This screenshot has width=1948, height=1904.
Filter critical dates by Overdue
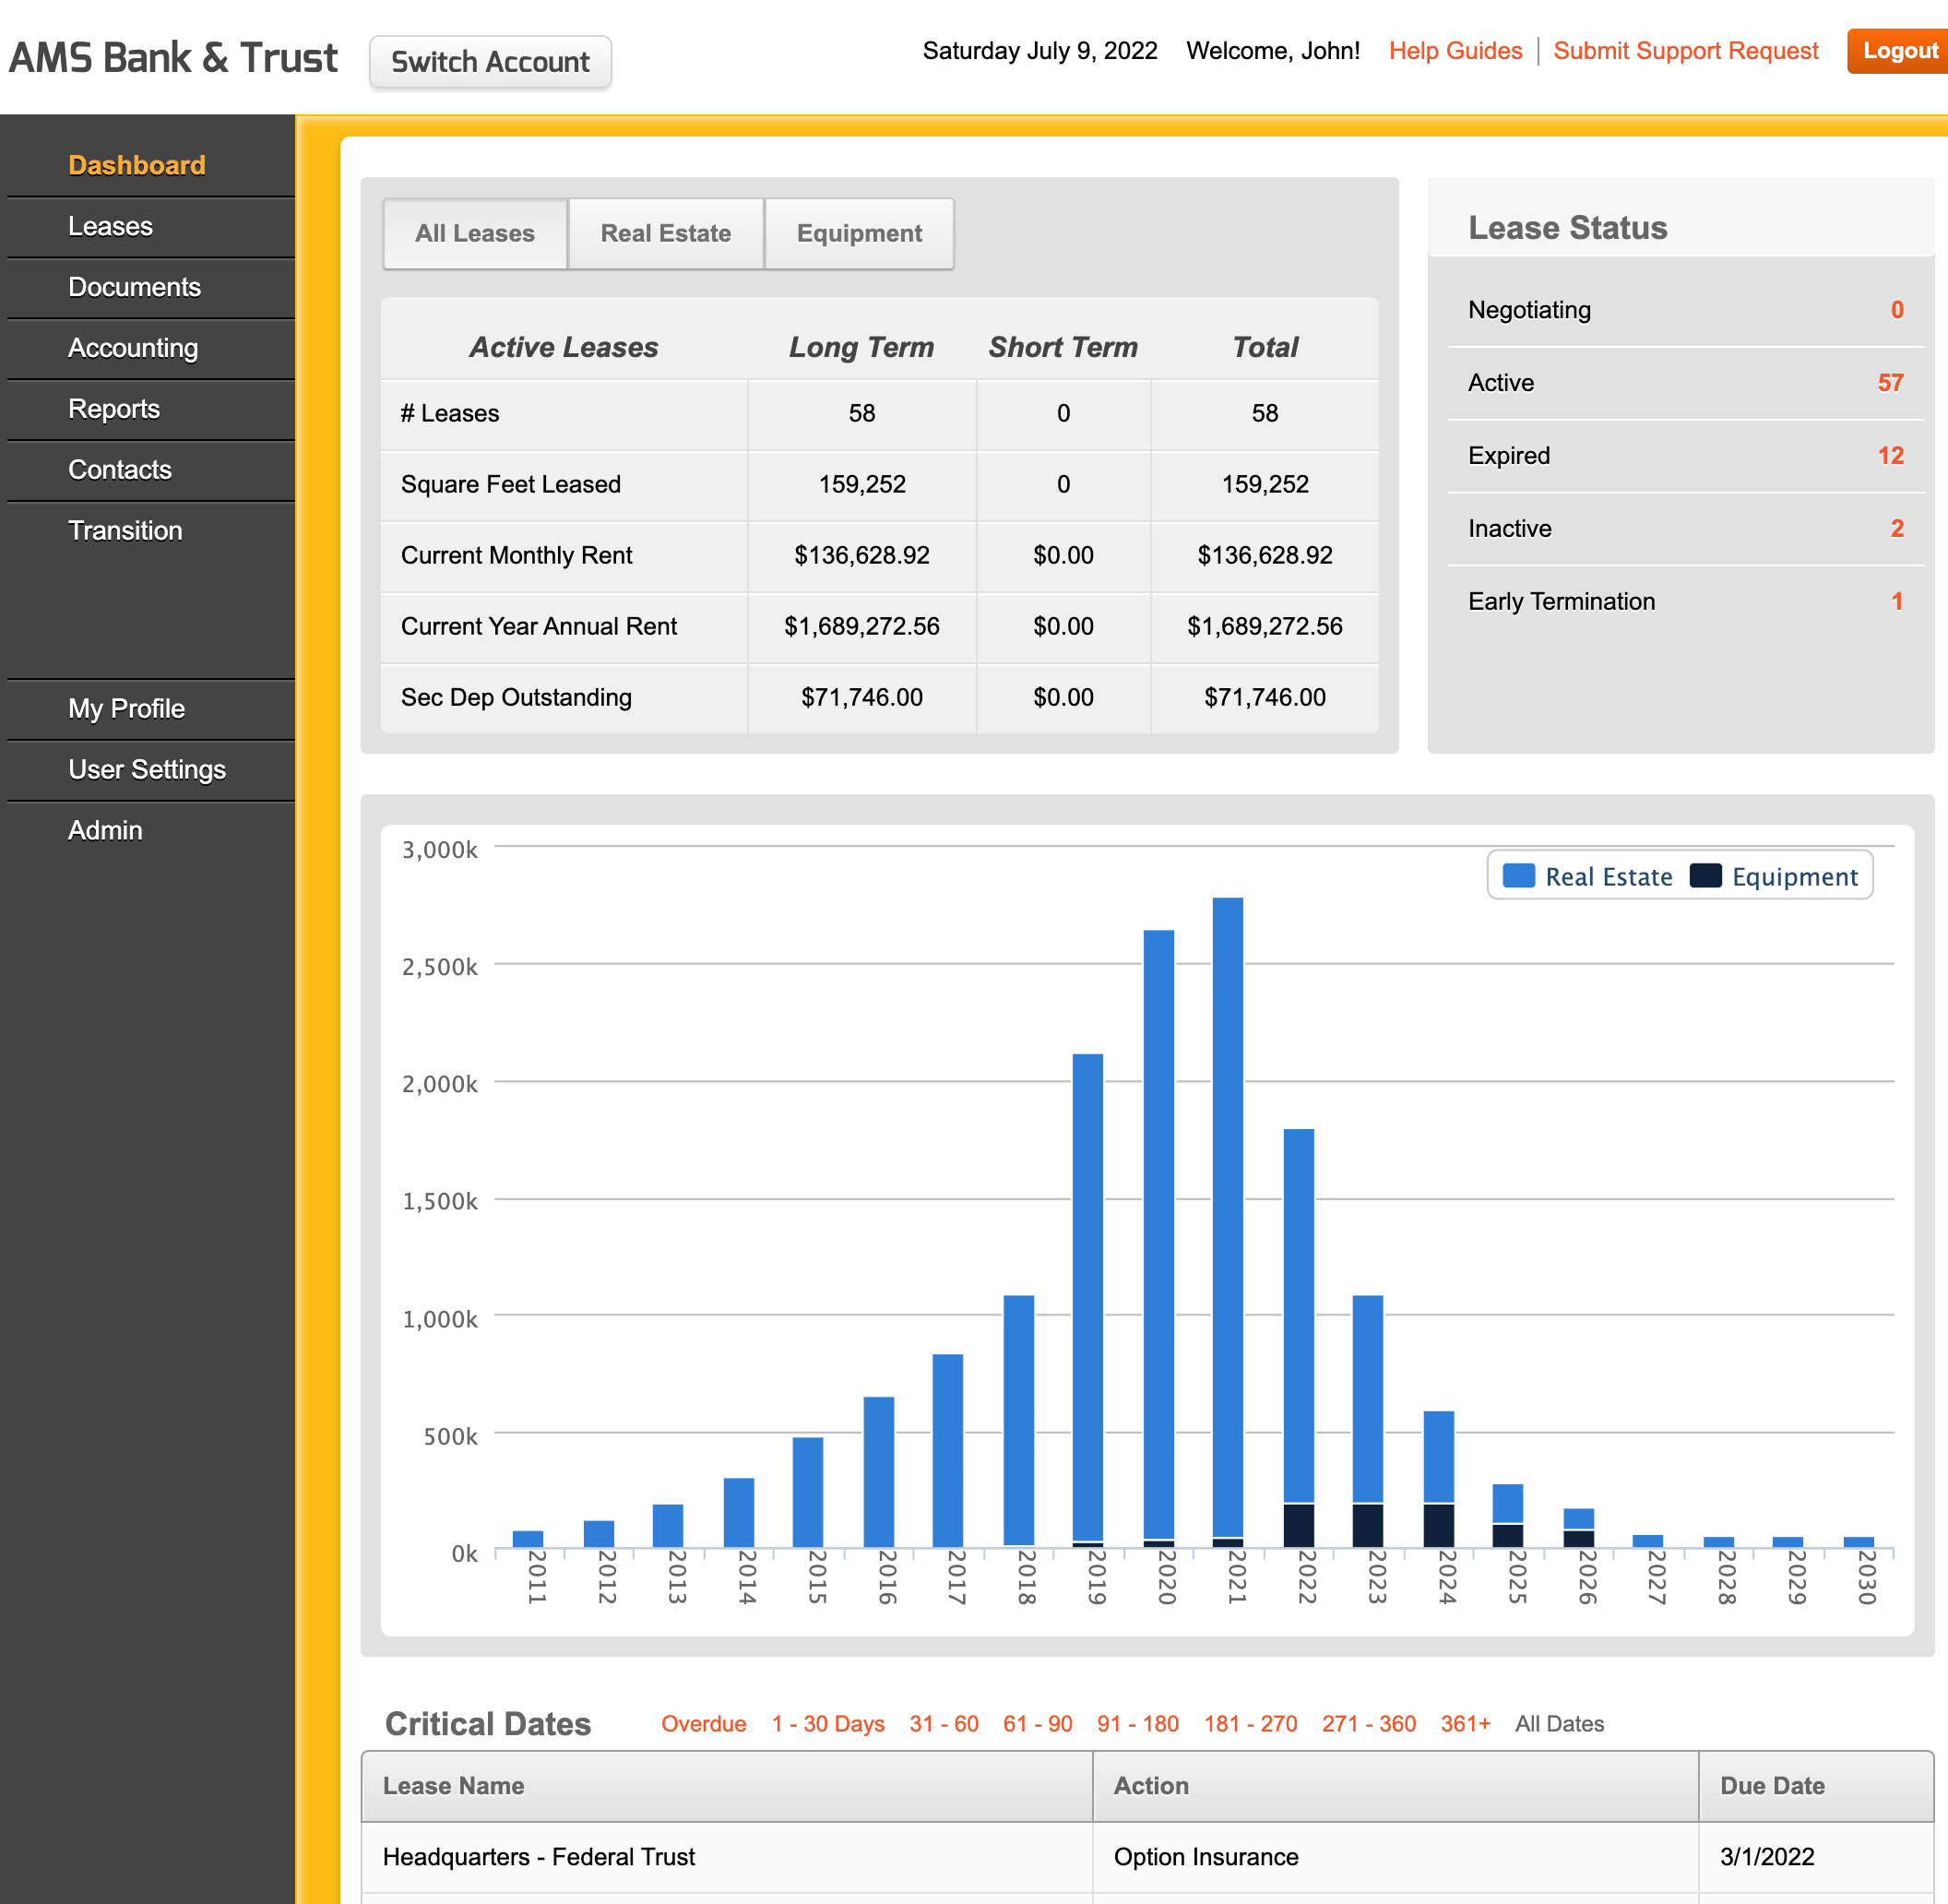tap(703, 1724)
